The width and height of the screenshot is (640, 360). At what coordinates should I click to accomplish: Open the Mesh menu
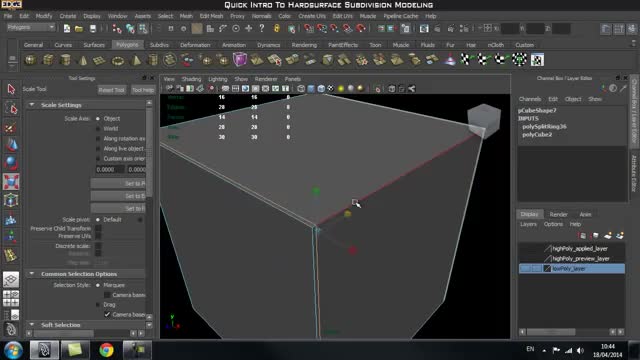point(186,16)
